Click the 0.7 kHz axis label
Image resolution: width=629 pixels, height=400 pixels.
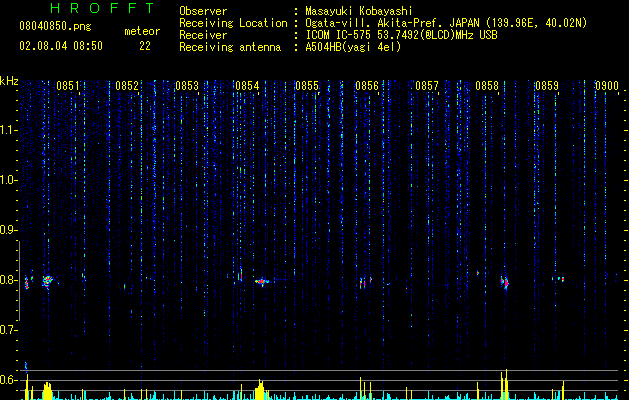pos(8,330)
